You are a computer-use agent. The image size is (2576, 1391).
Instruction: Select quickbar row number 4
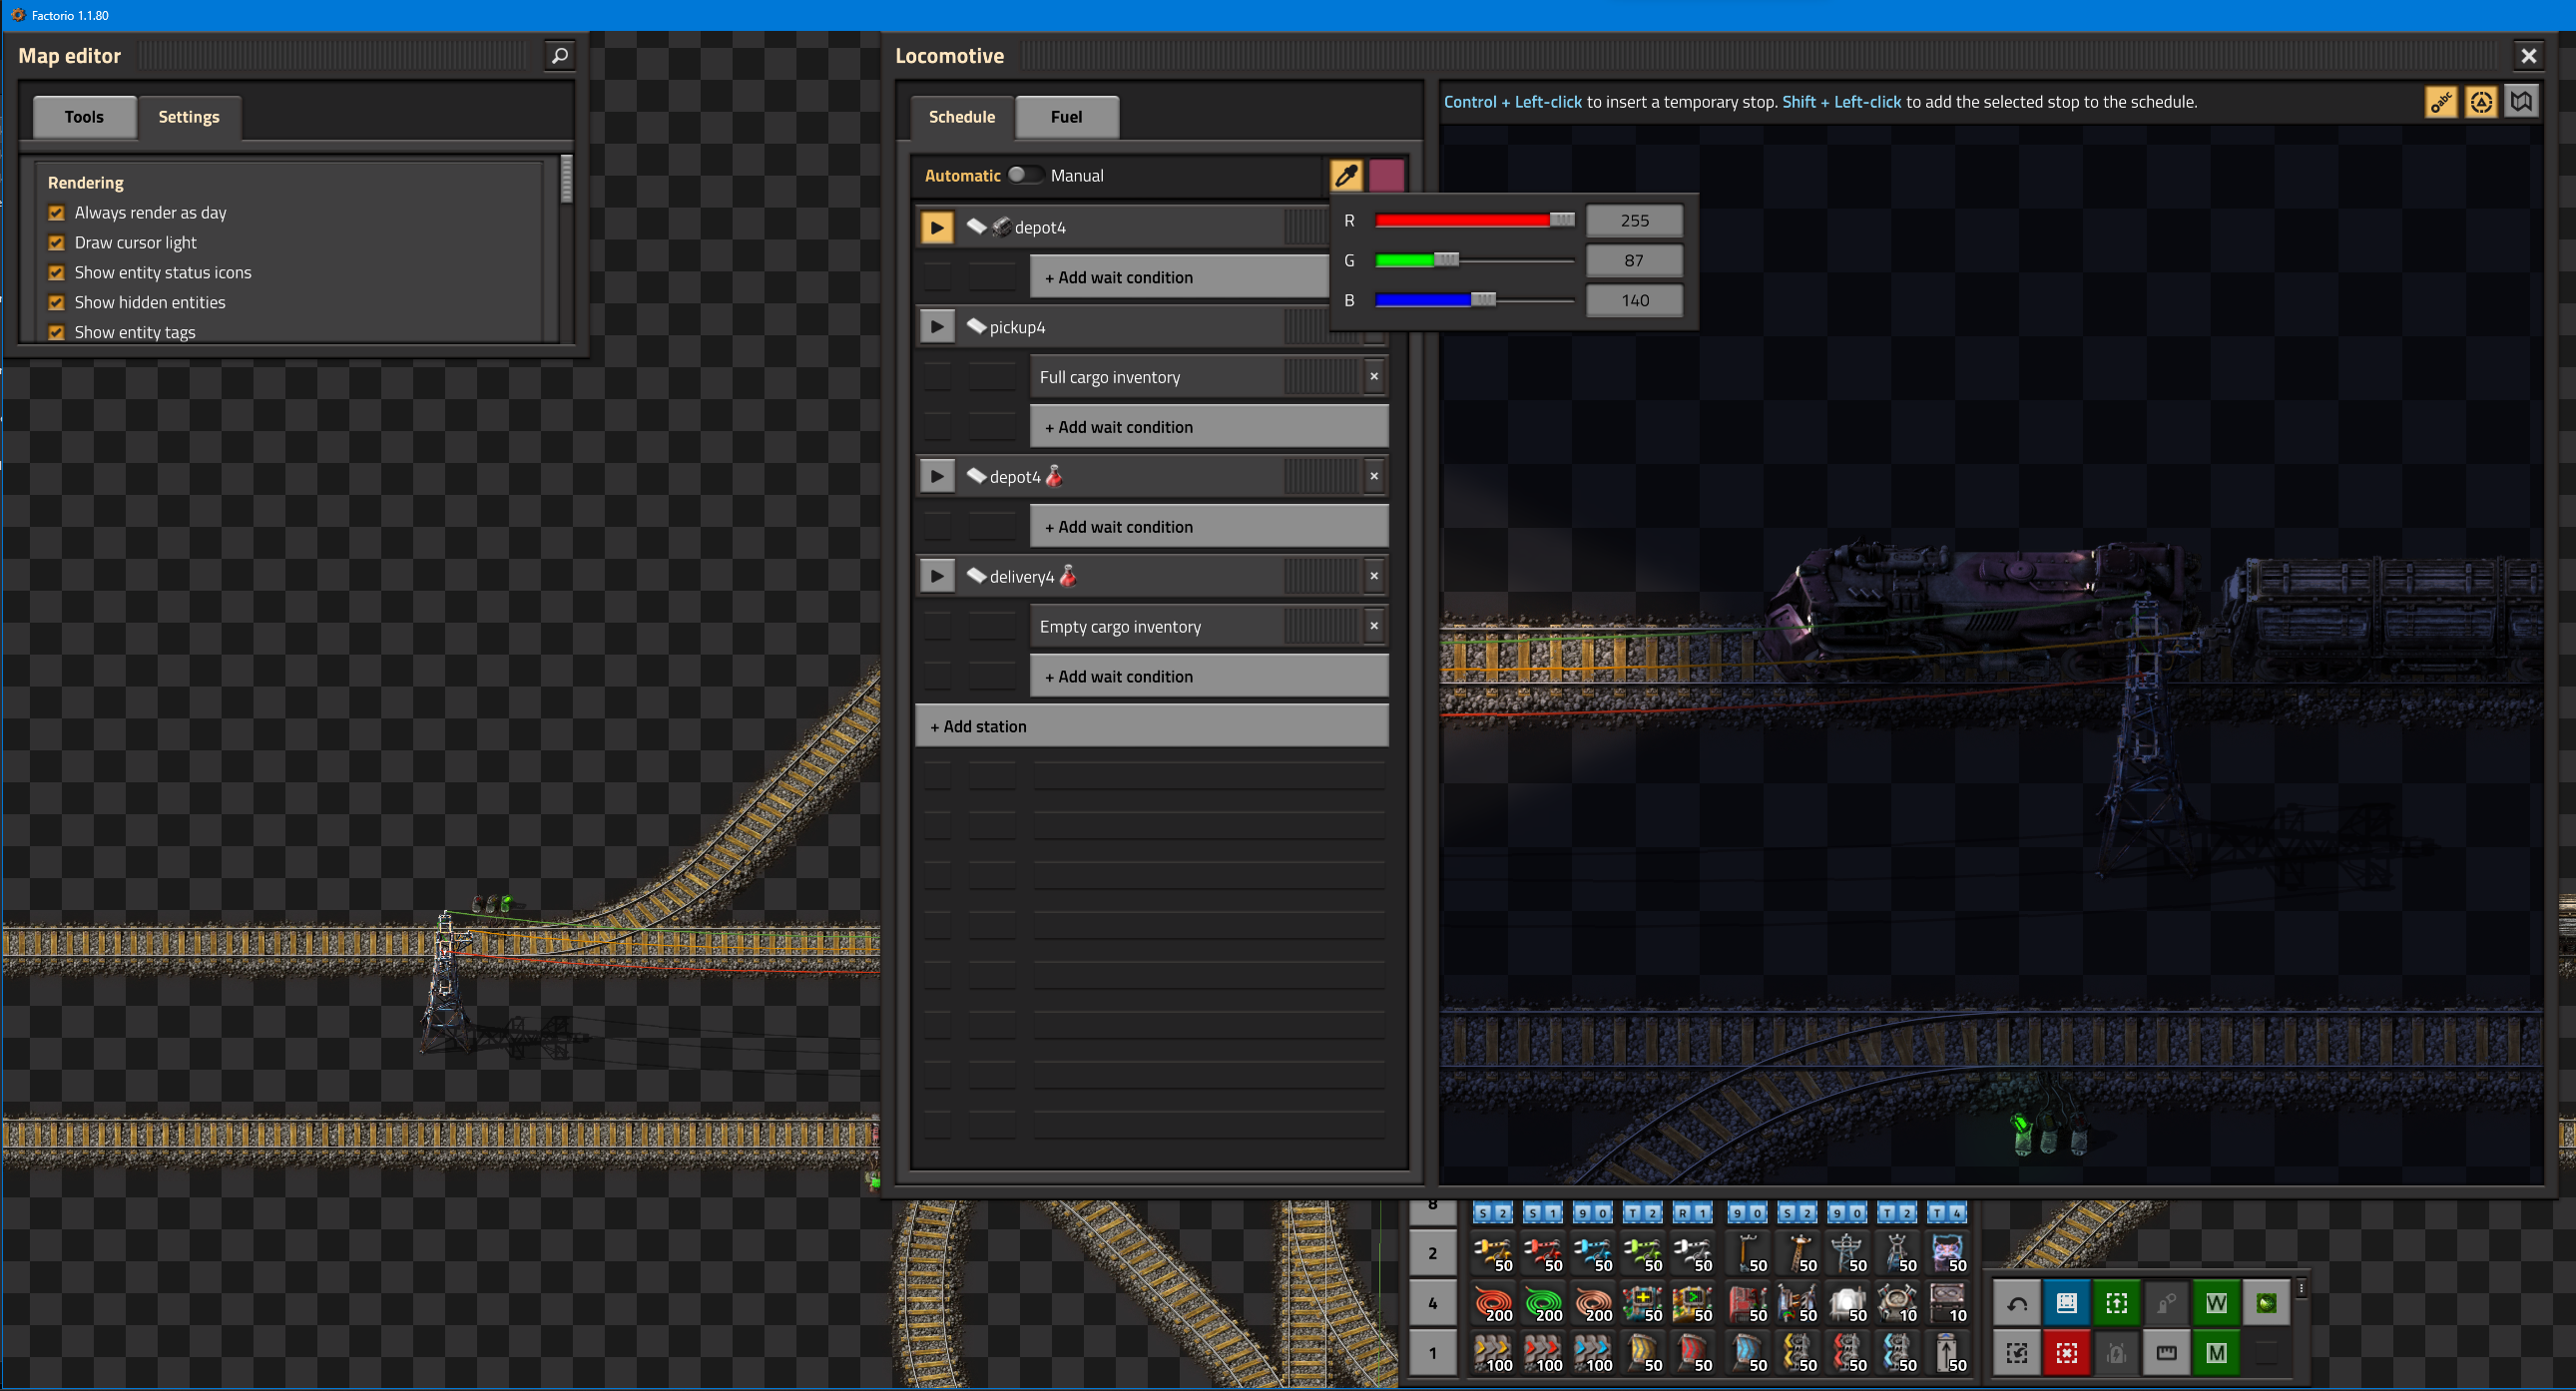(1432, 1303)
